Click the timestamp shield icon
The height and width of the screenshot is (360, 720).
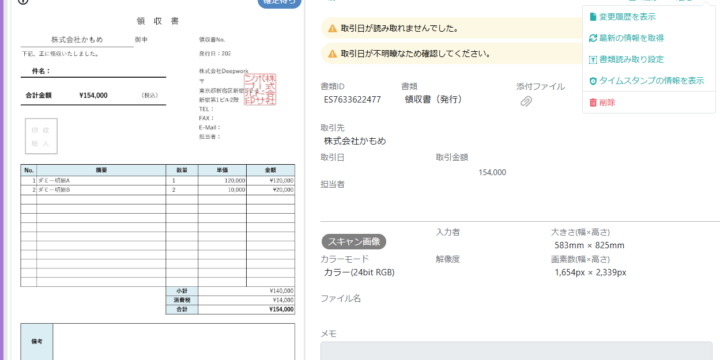click(593, 81)
